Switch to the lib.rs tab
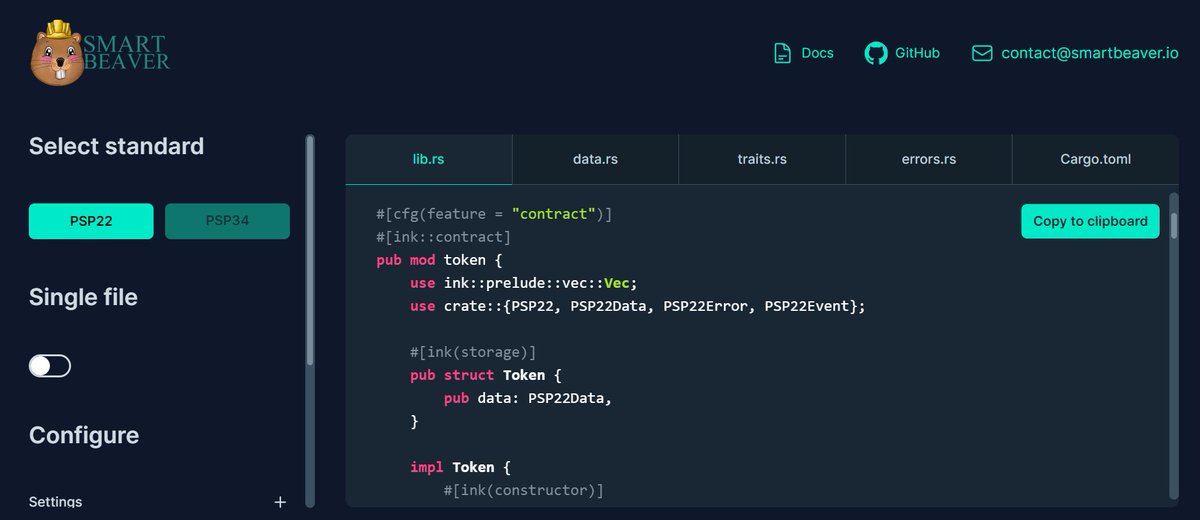The height and width of the screenshot is (520, 1200). [x=429, y=159]
